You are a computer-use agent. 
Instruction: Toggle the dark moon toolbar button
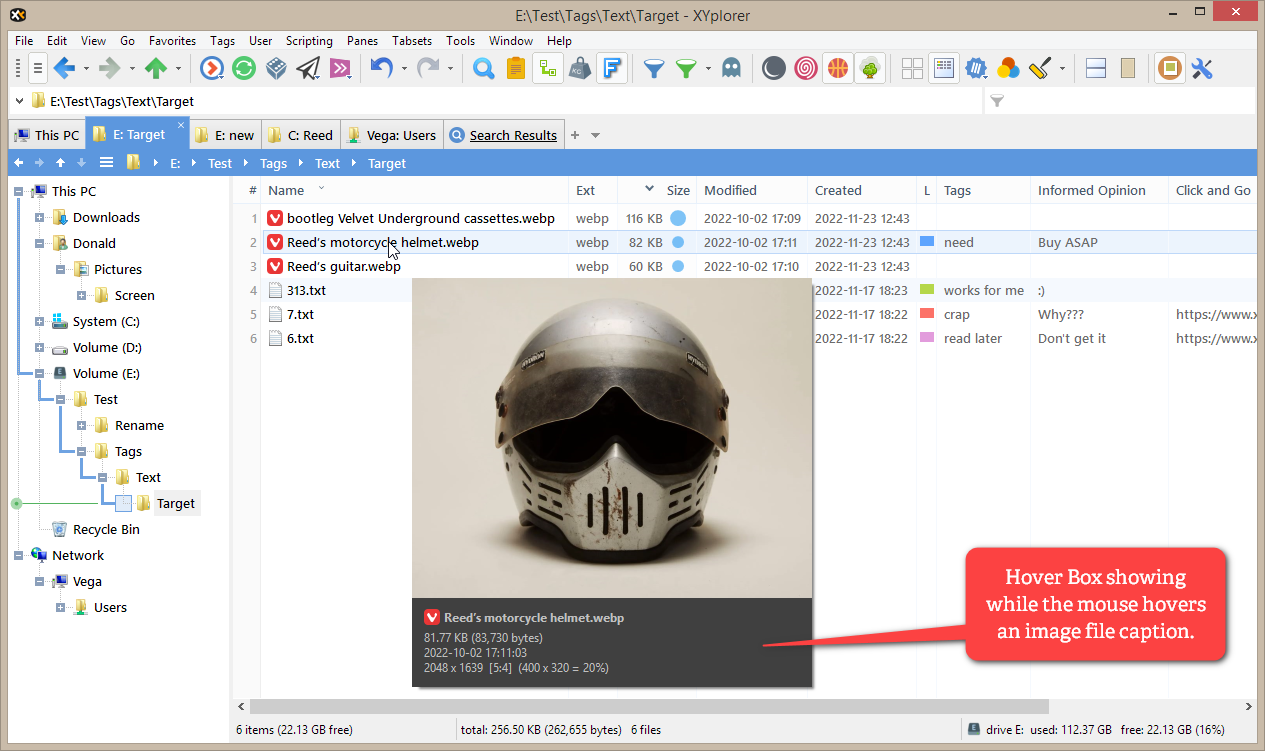click(773, 68)
